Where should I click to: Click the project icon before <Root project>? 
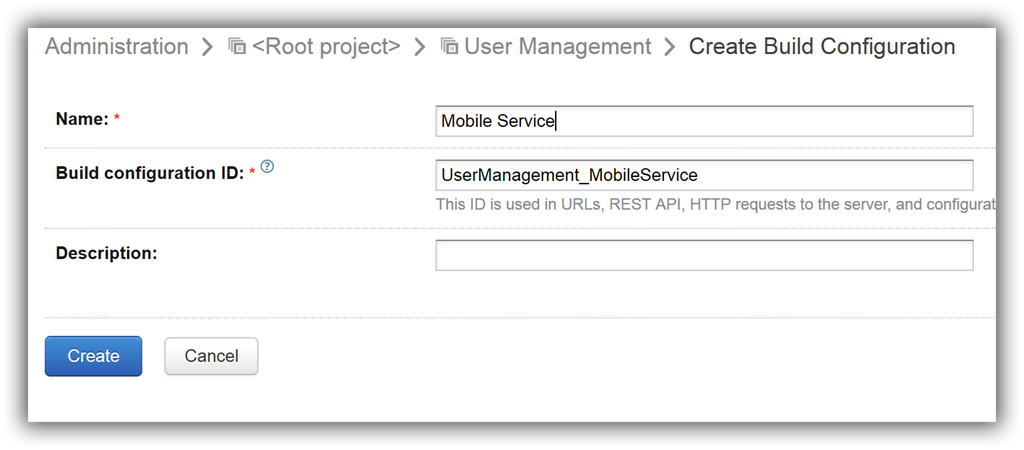(x=237, y=46)
